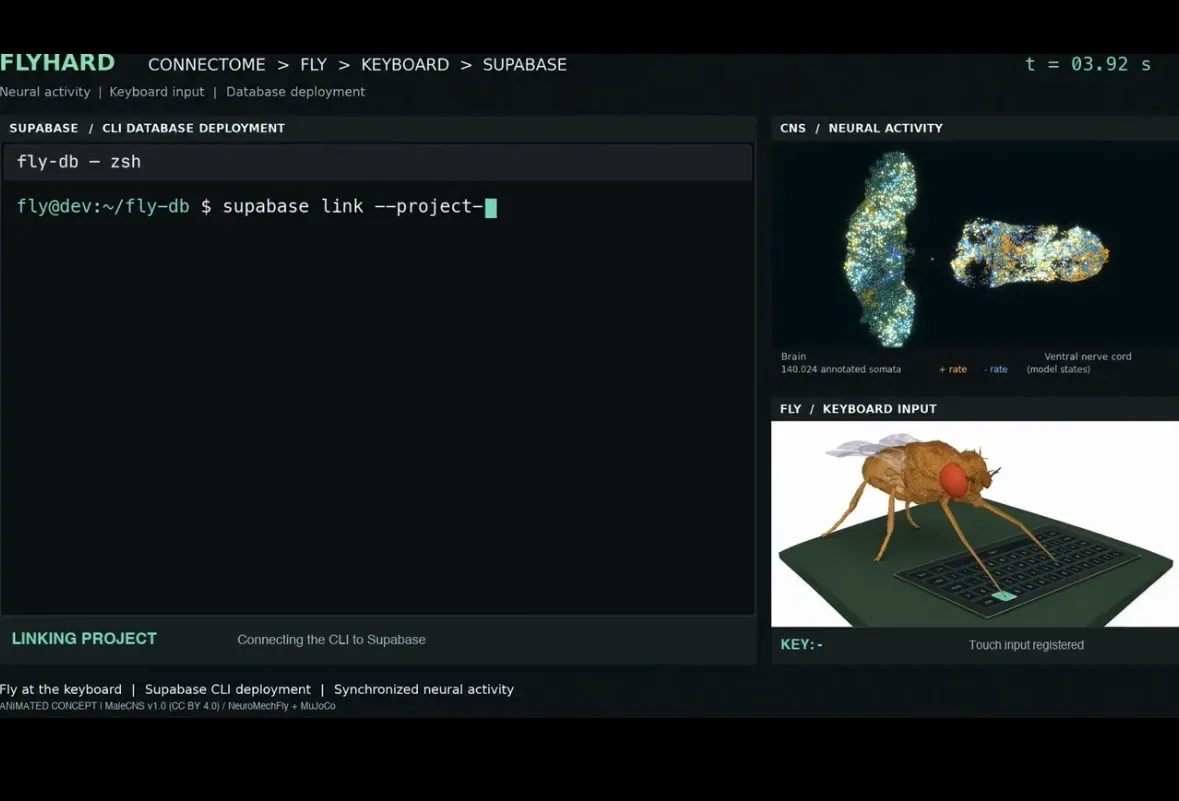The image size is (1179, 801).
Task: Click the blue '- rate' legend entry
Action: 996,369
